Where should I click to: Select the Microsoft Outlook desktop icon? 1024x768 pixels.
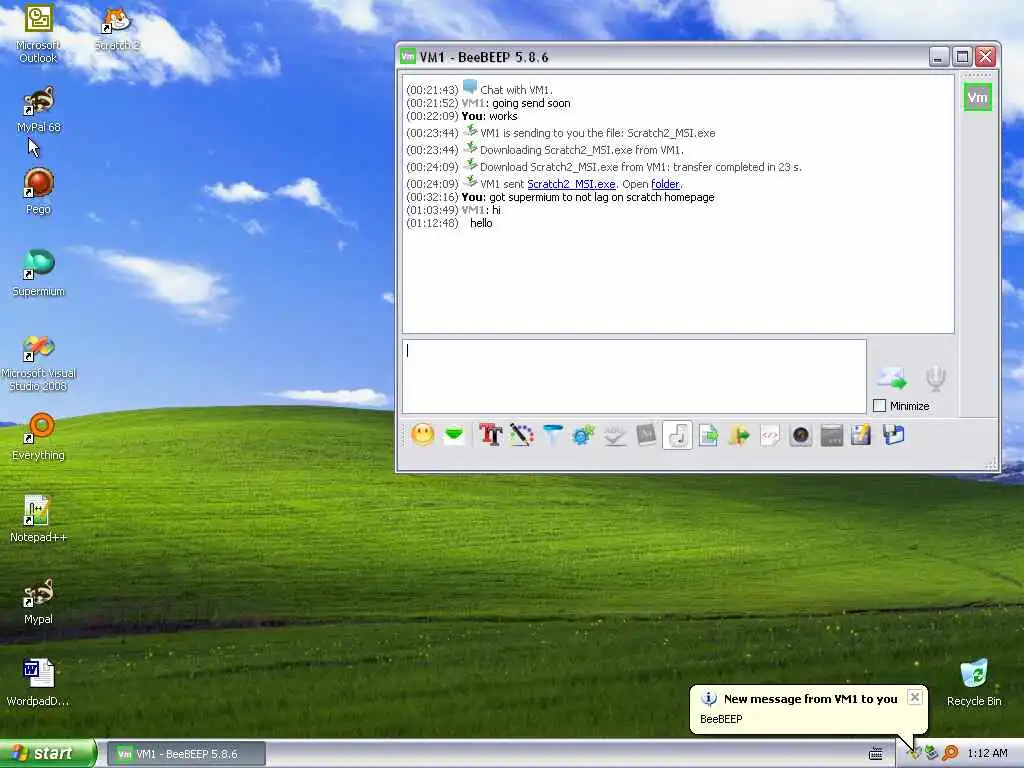(38, 33)
